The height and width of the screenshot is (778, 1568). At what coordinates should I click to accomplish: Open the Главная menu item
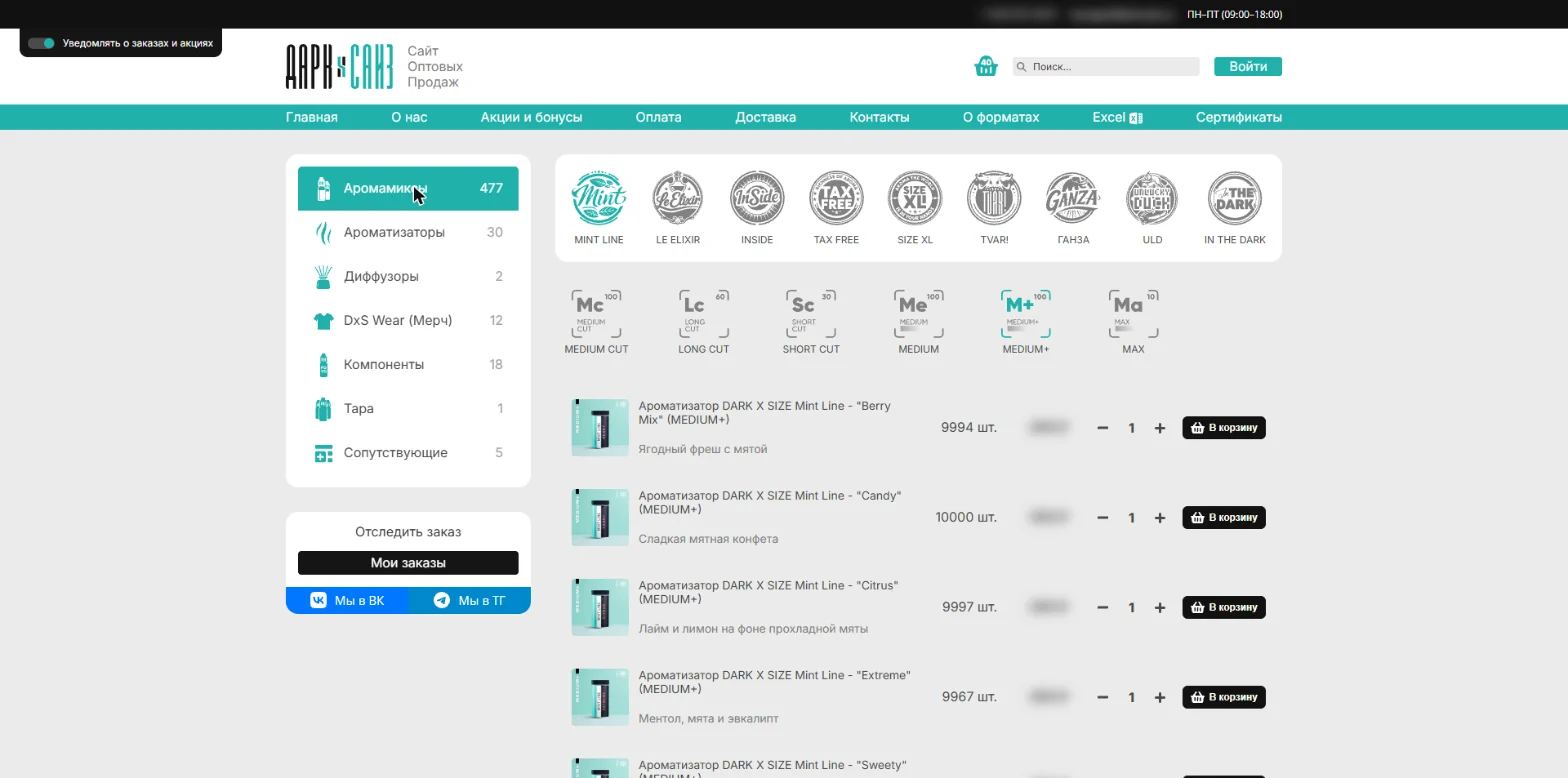point(312,117)
